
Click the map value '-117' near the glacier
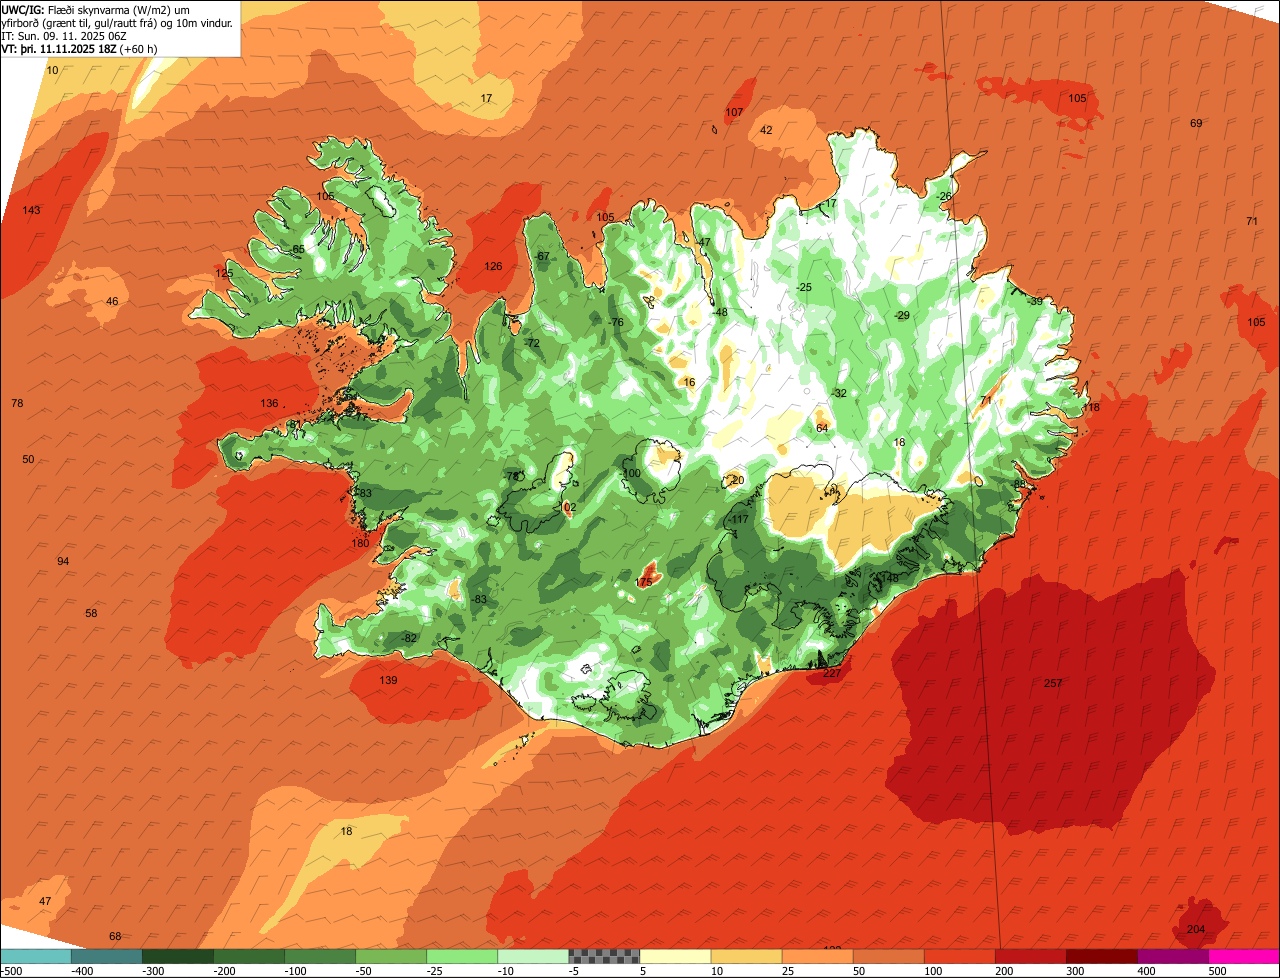[739, 520]
